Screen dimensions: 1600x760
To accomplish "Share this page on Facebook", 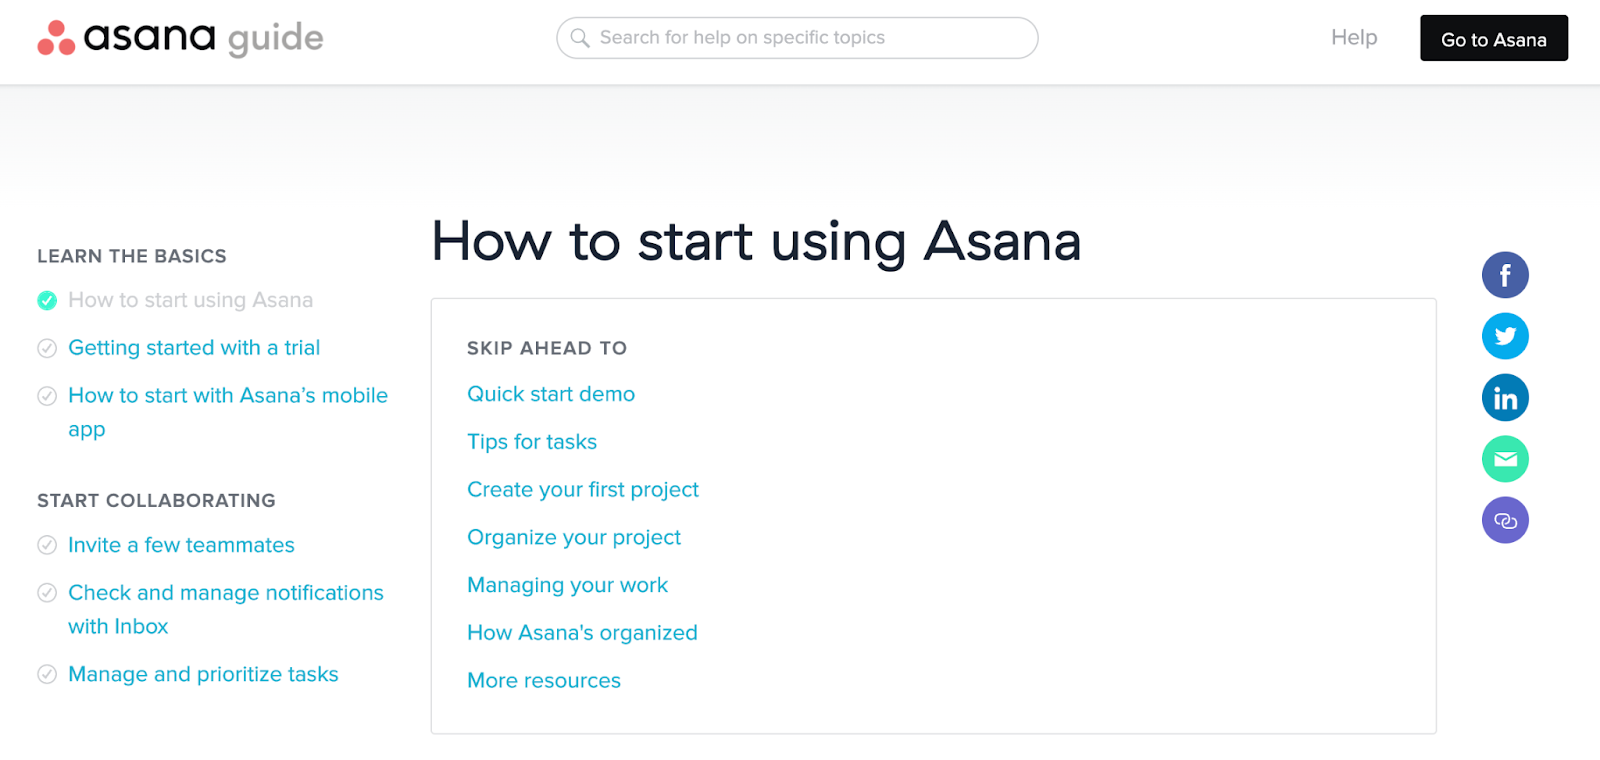I will (1505, 274).
